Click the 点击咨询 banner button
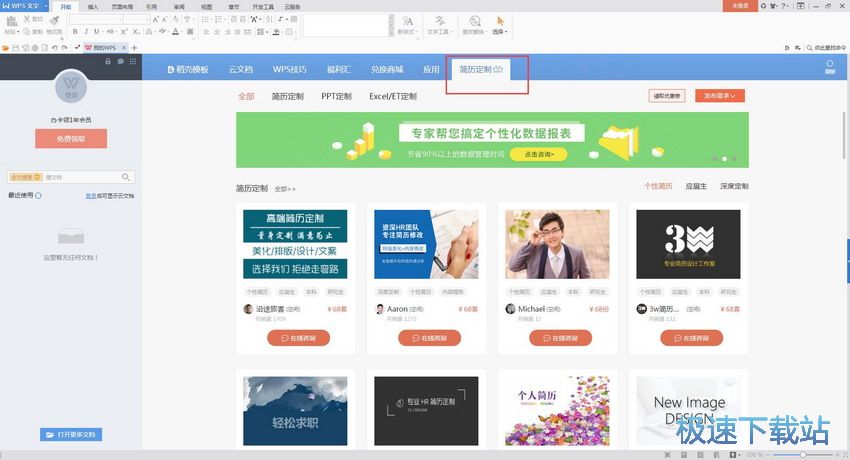Image resolution: width=850 pixels, height=460 pixels. pyautogui.click(x=539, y=155)
